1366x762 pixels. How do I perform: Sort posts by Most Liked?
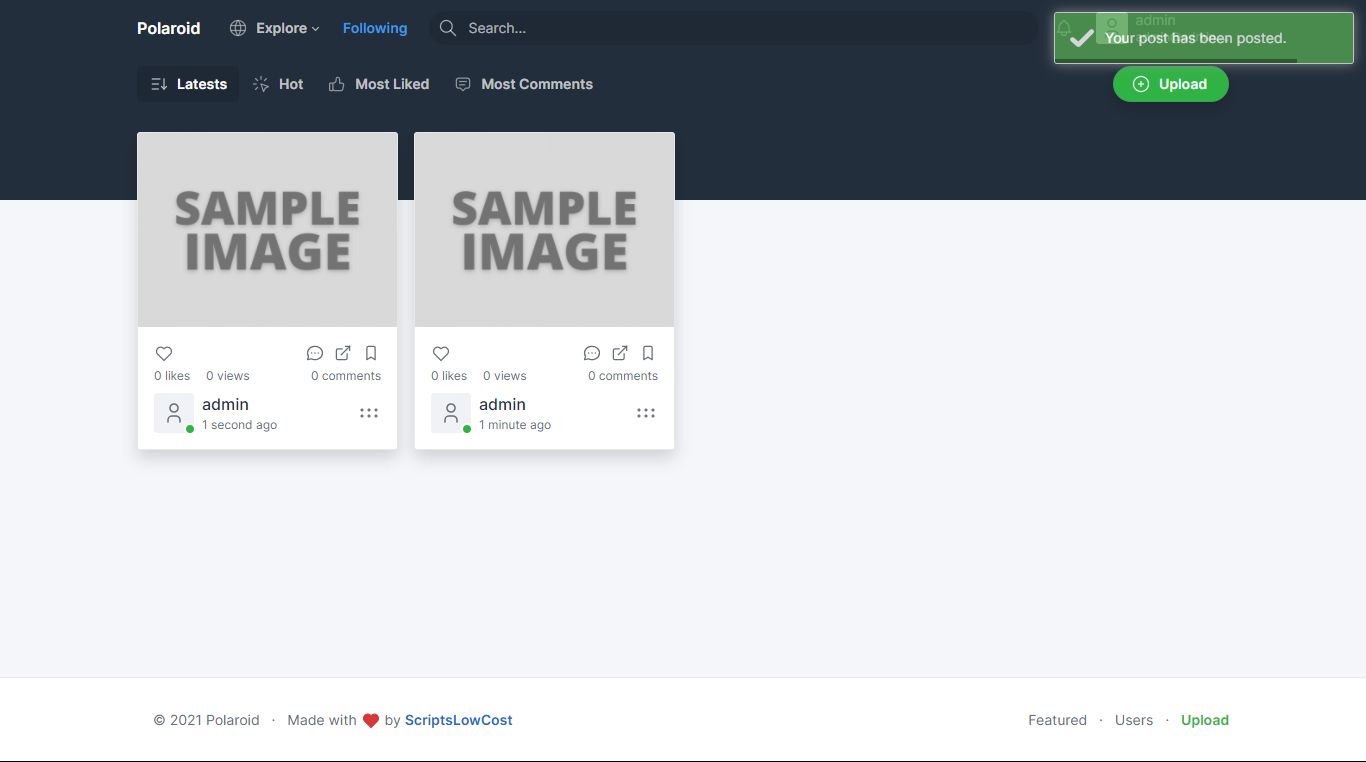(379, 84)
